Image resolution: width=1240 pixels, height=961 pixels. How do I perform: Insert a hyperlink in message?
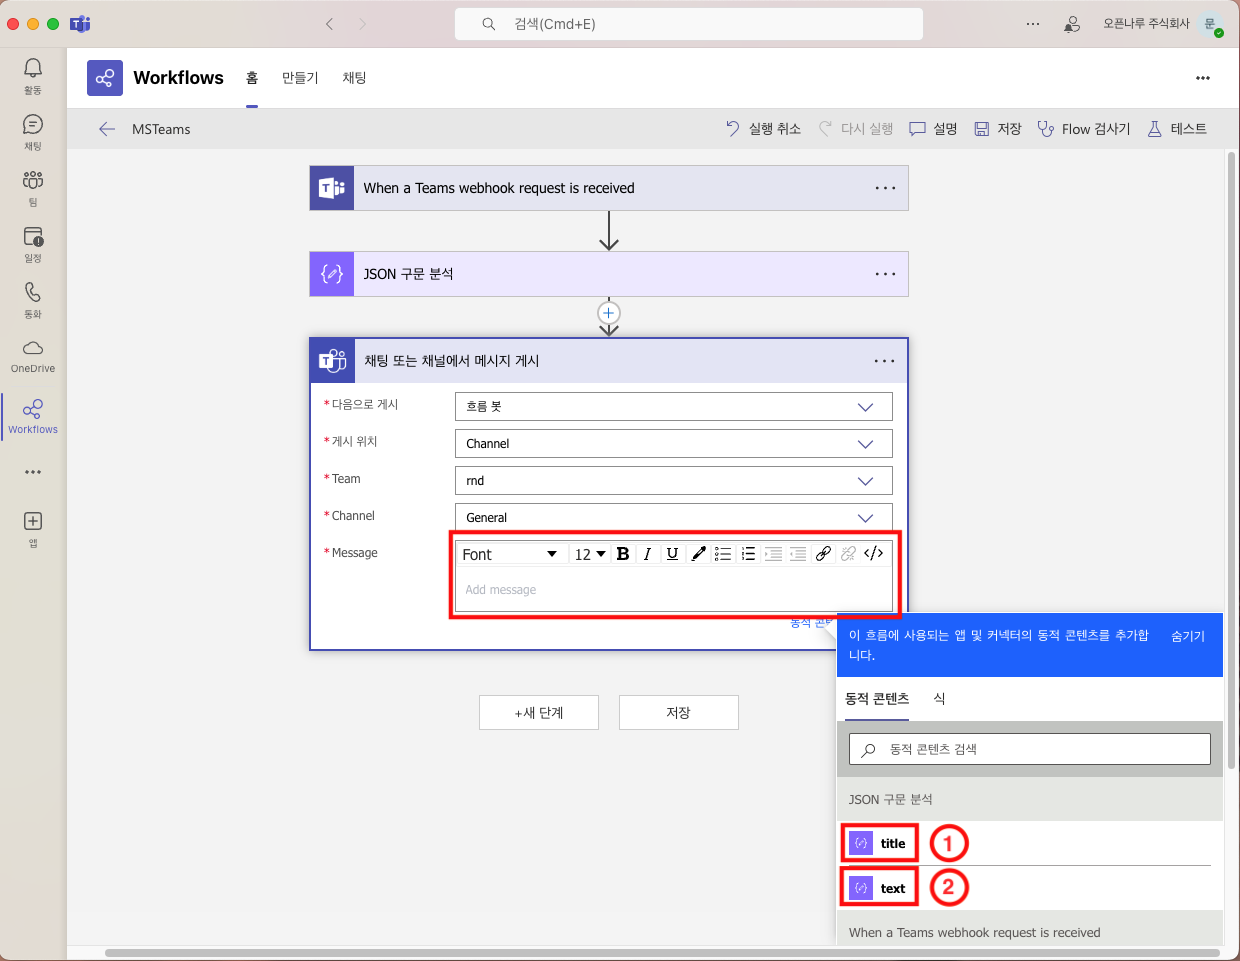[823, 554]
